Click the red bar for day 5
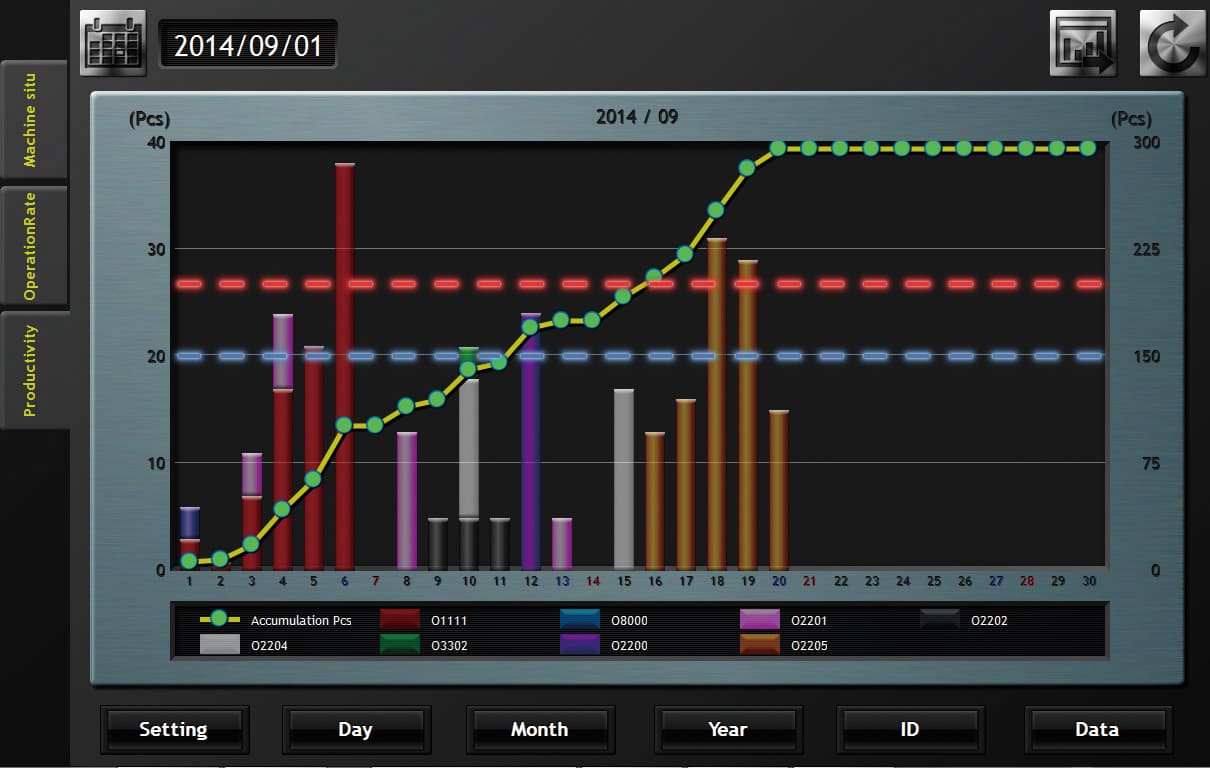 click(314, 458)
